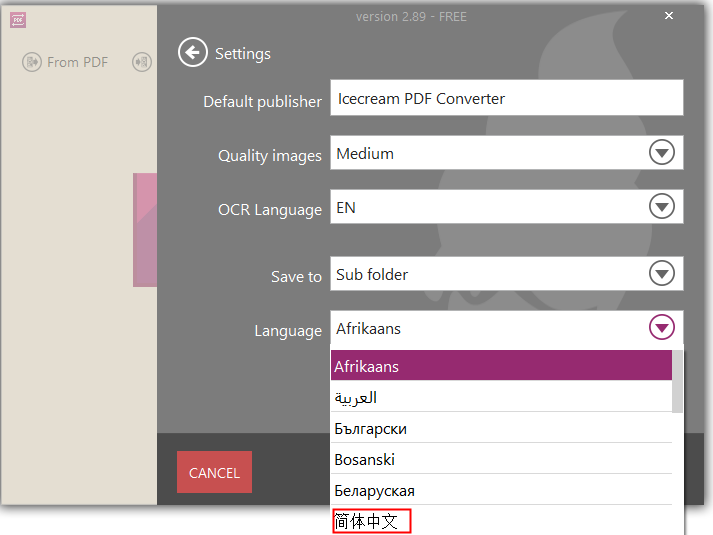Open the Save to dropdown arrow

point(662,273)
